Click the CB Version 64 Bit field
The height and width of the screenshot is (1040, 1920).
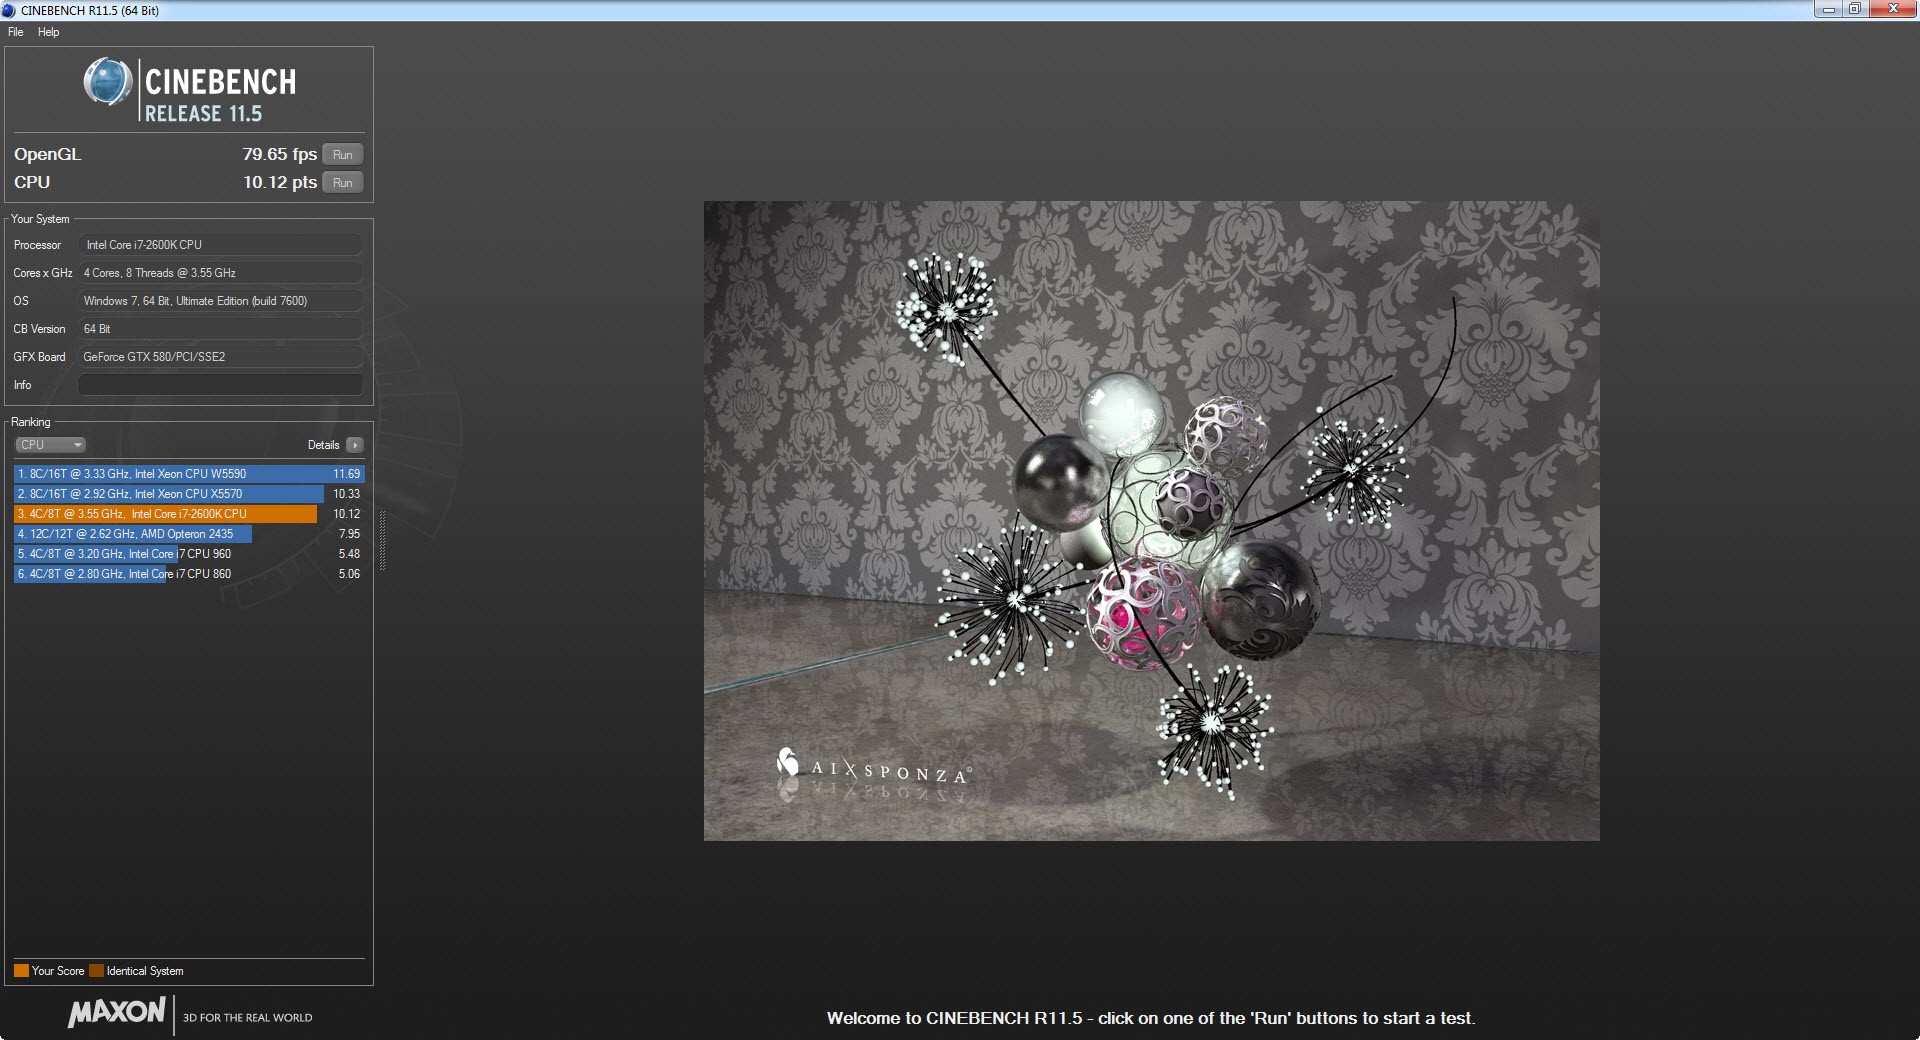click(x=220, y=329)
